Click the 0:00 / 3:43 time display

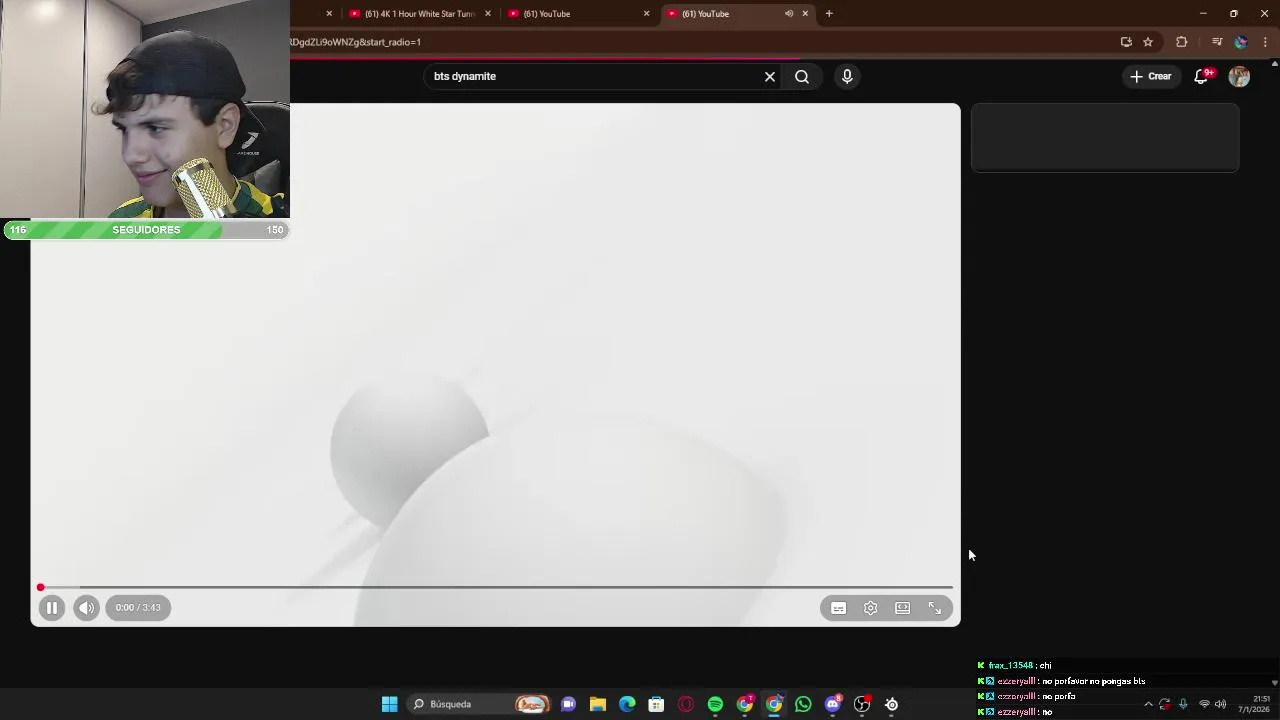pyautogui.click(x=138, y=607)
